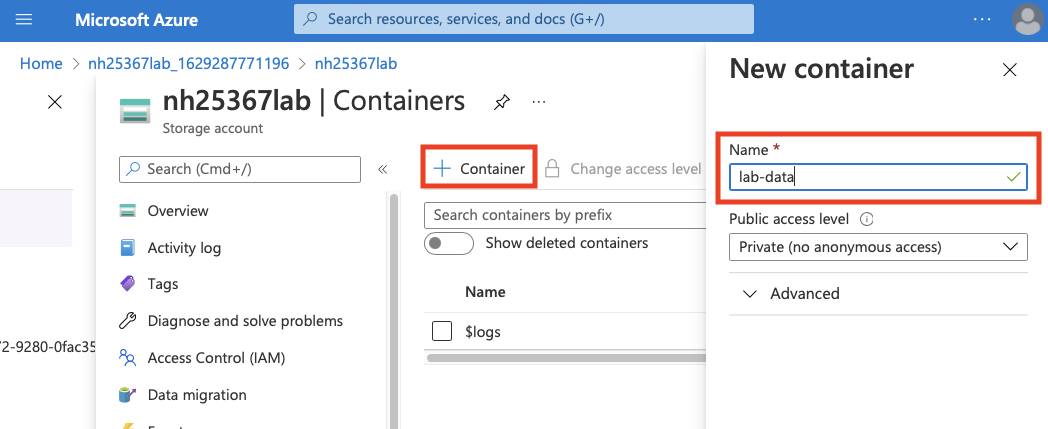Open the ellipsis menu beside the pin
1048x429 pixels.
click(x=539, y=102)
